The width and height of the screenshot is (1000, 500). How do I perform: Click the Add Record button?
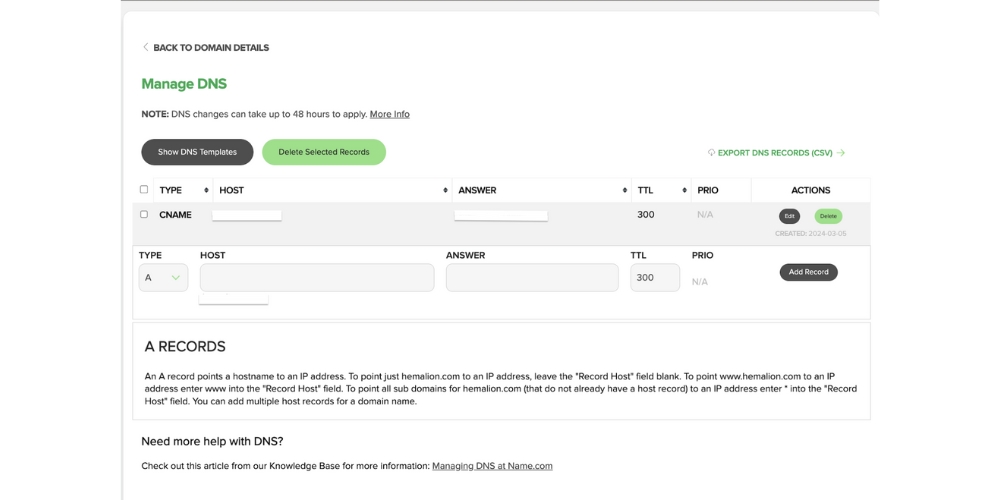(x=808, y=272)
